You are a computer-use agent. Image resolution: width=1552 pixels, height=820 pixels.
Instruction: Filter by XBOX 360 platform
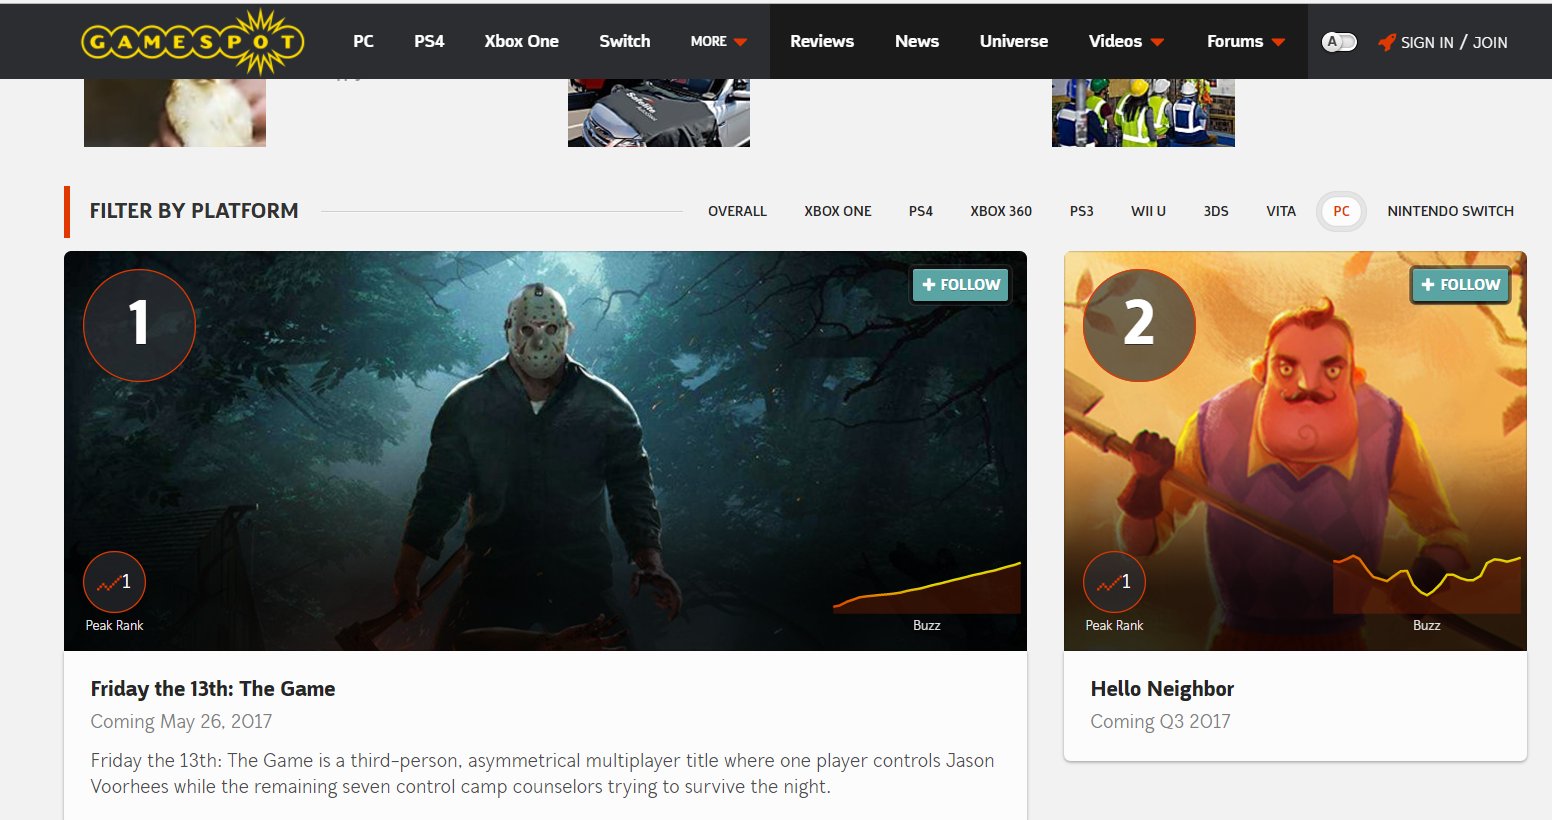[x=1001, y=211]
